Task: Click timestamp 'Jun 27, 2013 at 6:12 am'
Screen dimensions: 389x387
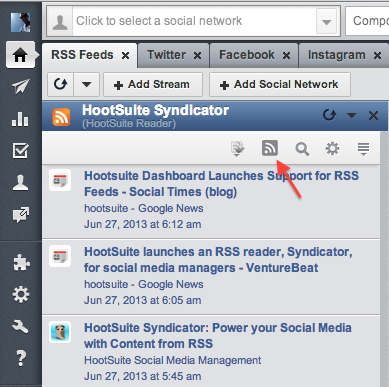Action: [x=143, y=224]
